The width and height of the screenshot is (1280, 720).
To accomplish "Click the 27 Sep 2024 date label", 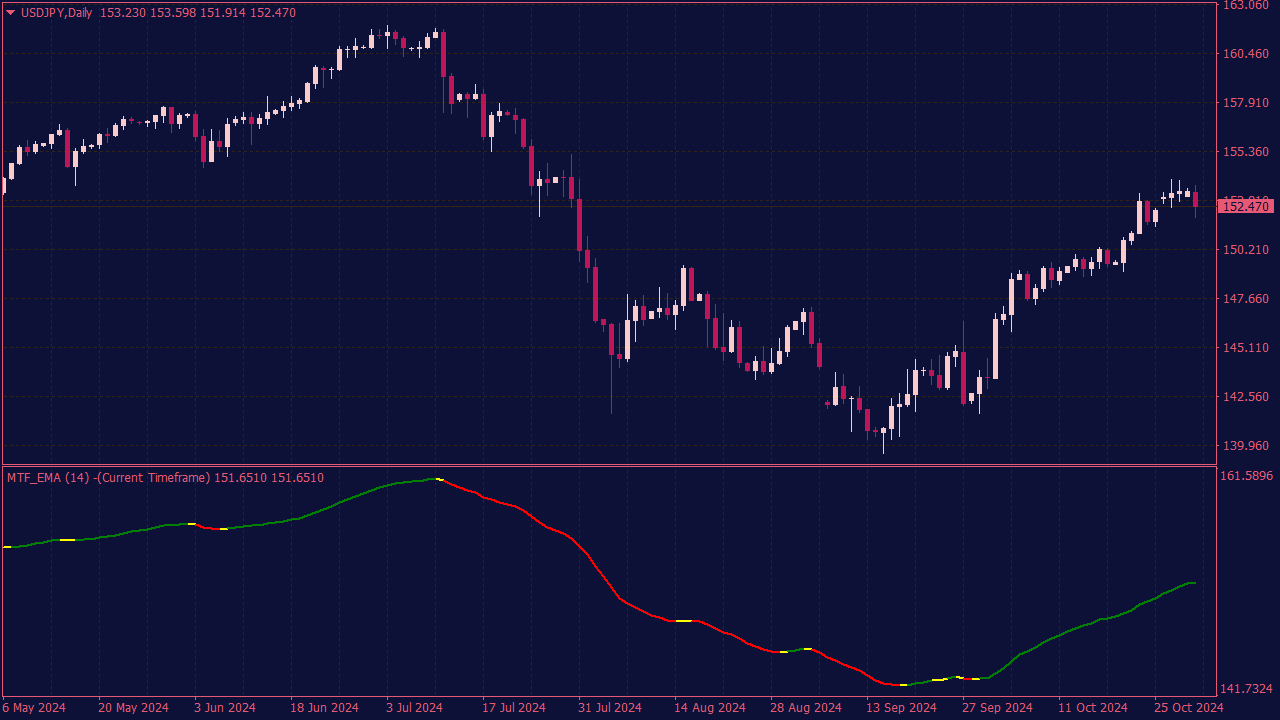I will point(998,708).
